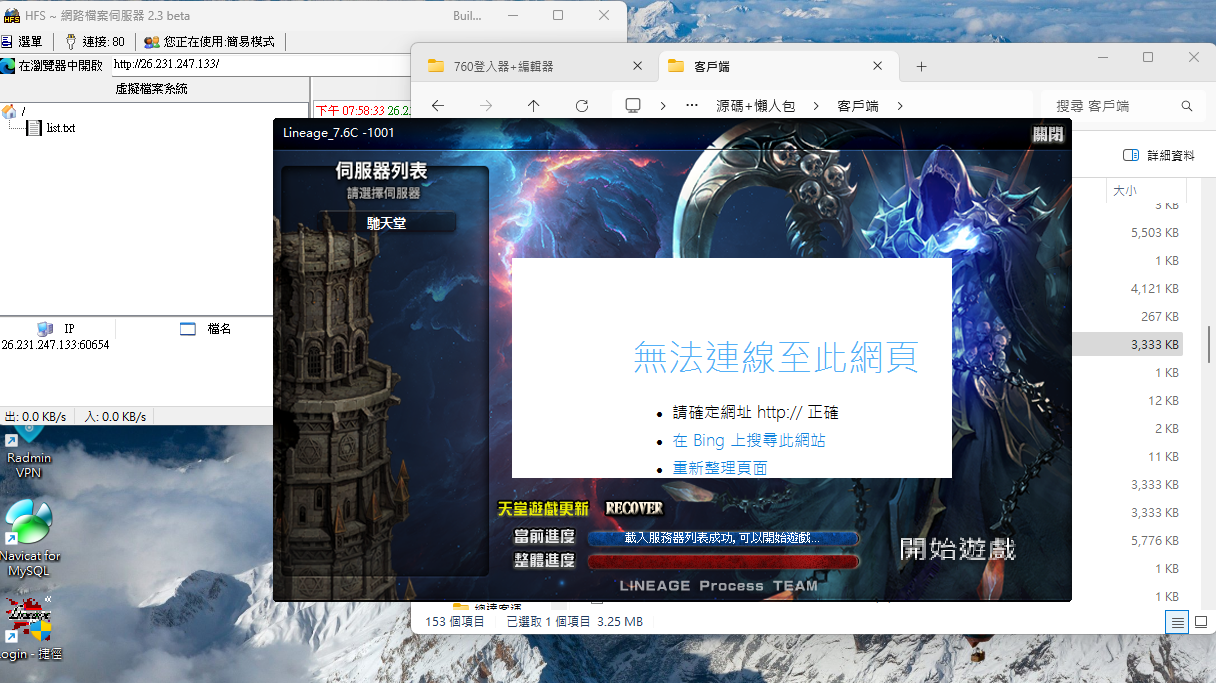Click 在瀏覽器中開啟 in HFS

click(52, 65)
